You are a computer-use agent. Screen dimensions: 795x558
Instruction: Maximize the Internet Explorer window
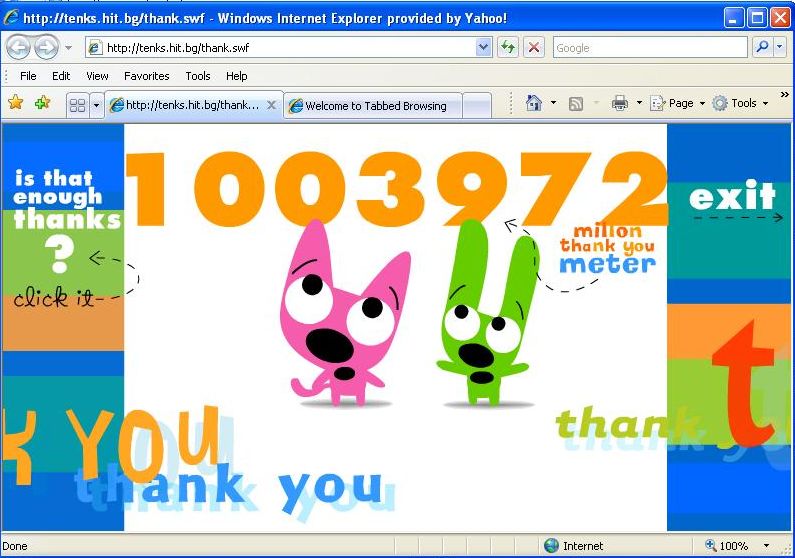click(757, 18)
